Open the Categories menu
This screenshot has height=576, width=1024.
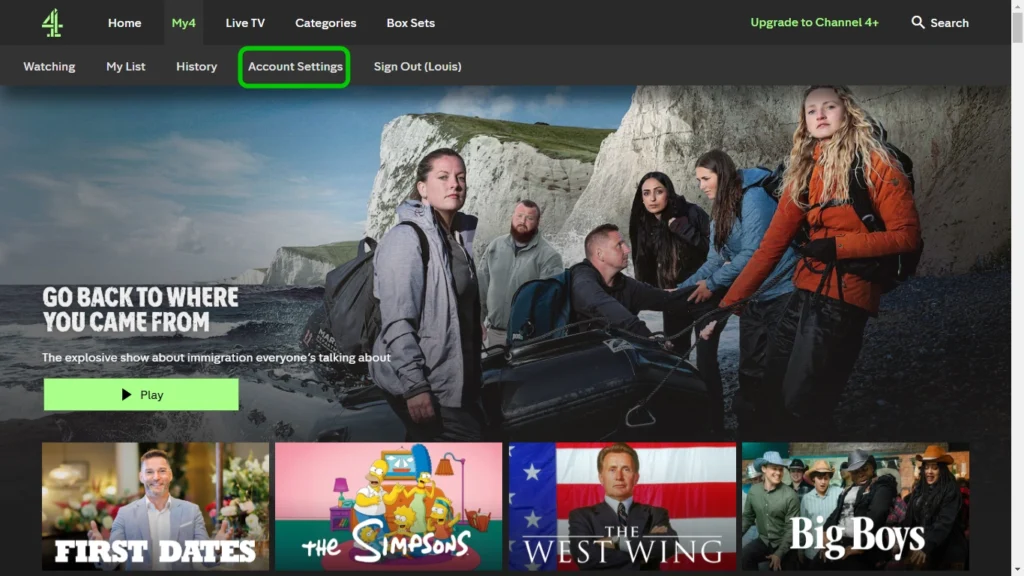325,23
